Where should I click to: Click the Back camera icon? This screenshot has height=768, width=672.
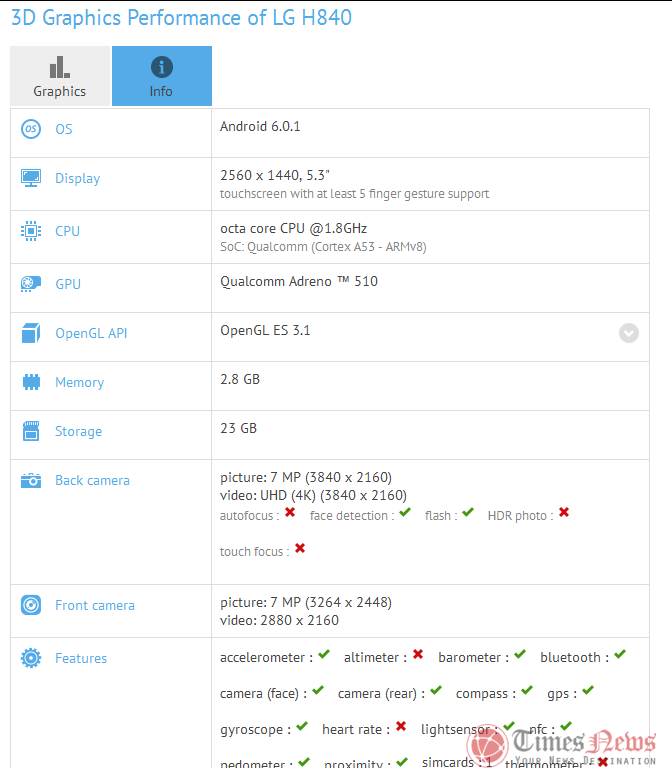pos(31,480)
